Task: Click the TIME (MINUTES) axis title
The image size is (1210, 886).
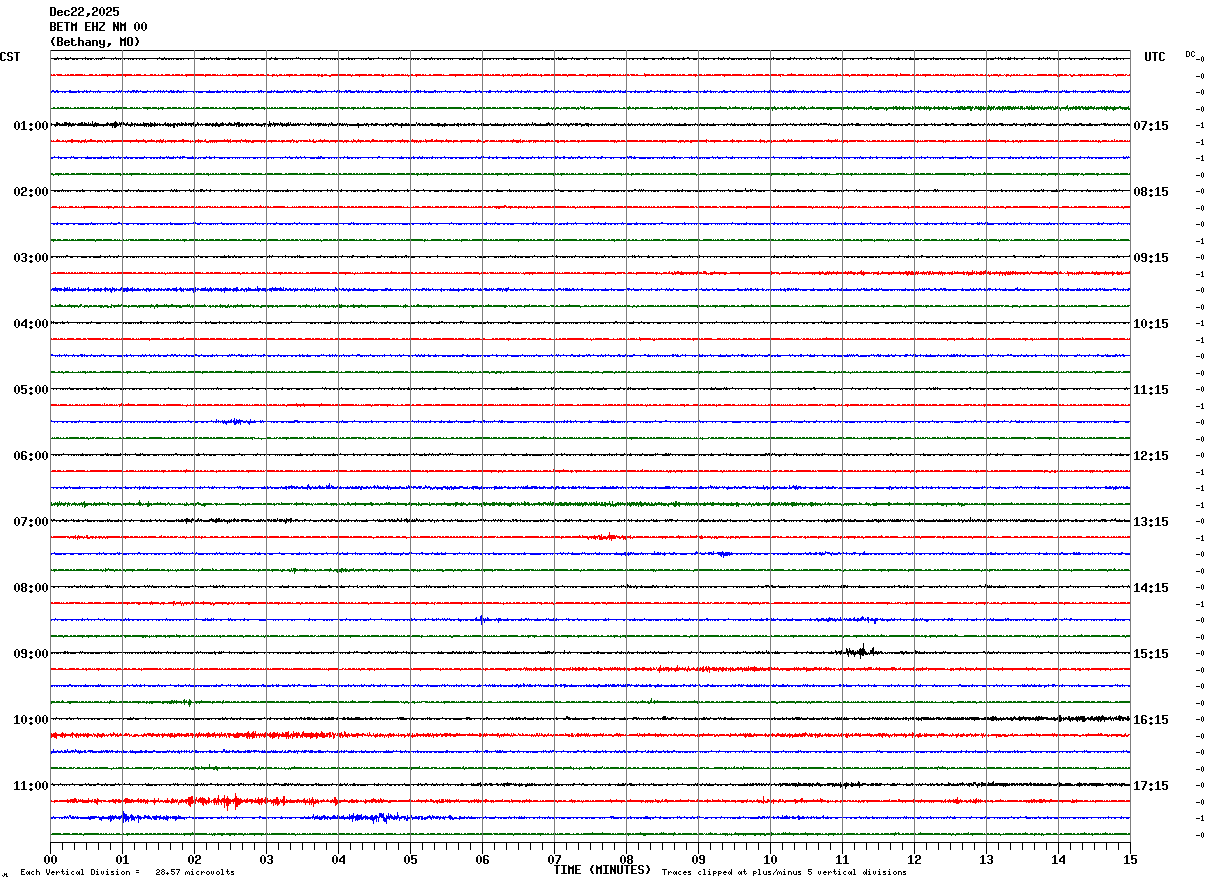Action: tap(602, 870)
